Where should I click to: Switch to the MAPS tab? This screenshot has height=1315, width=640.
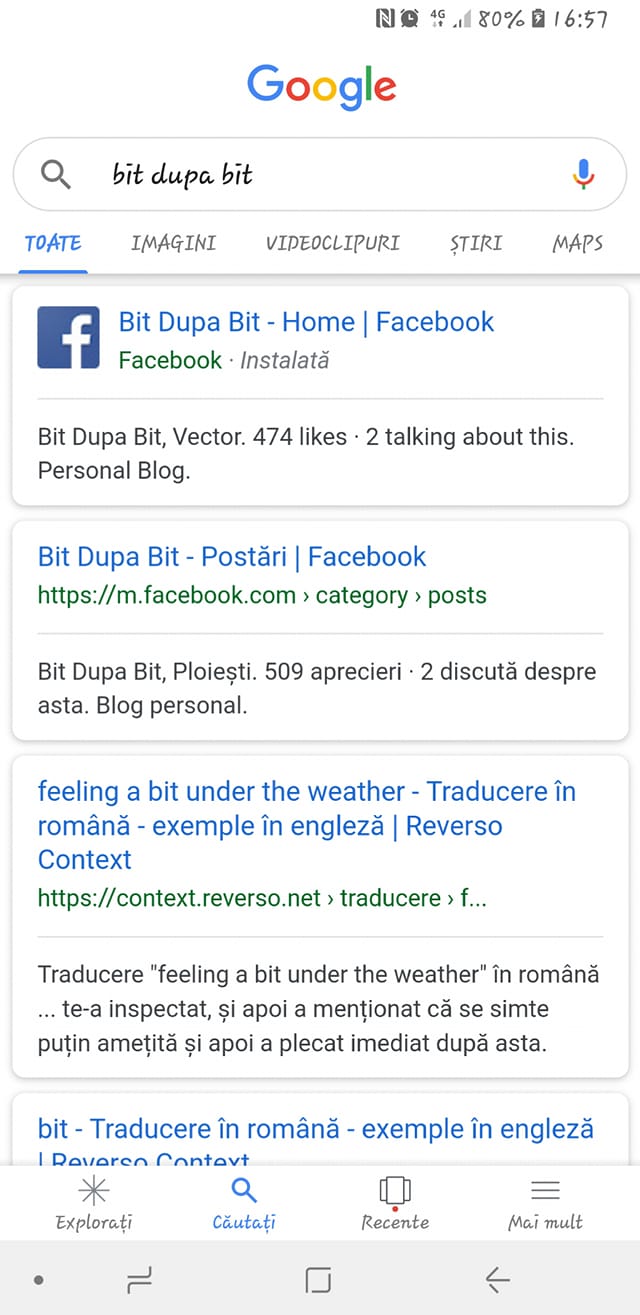pyautogui.click(x=578, y=243)
